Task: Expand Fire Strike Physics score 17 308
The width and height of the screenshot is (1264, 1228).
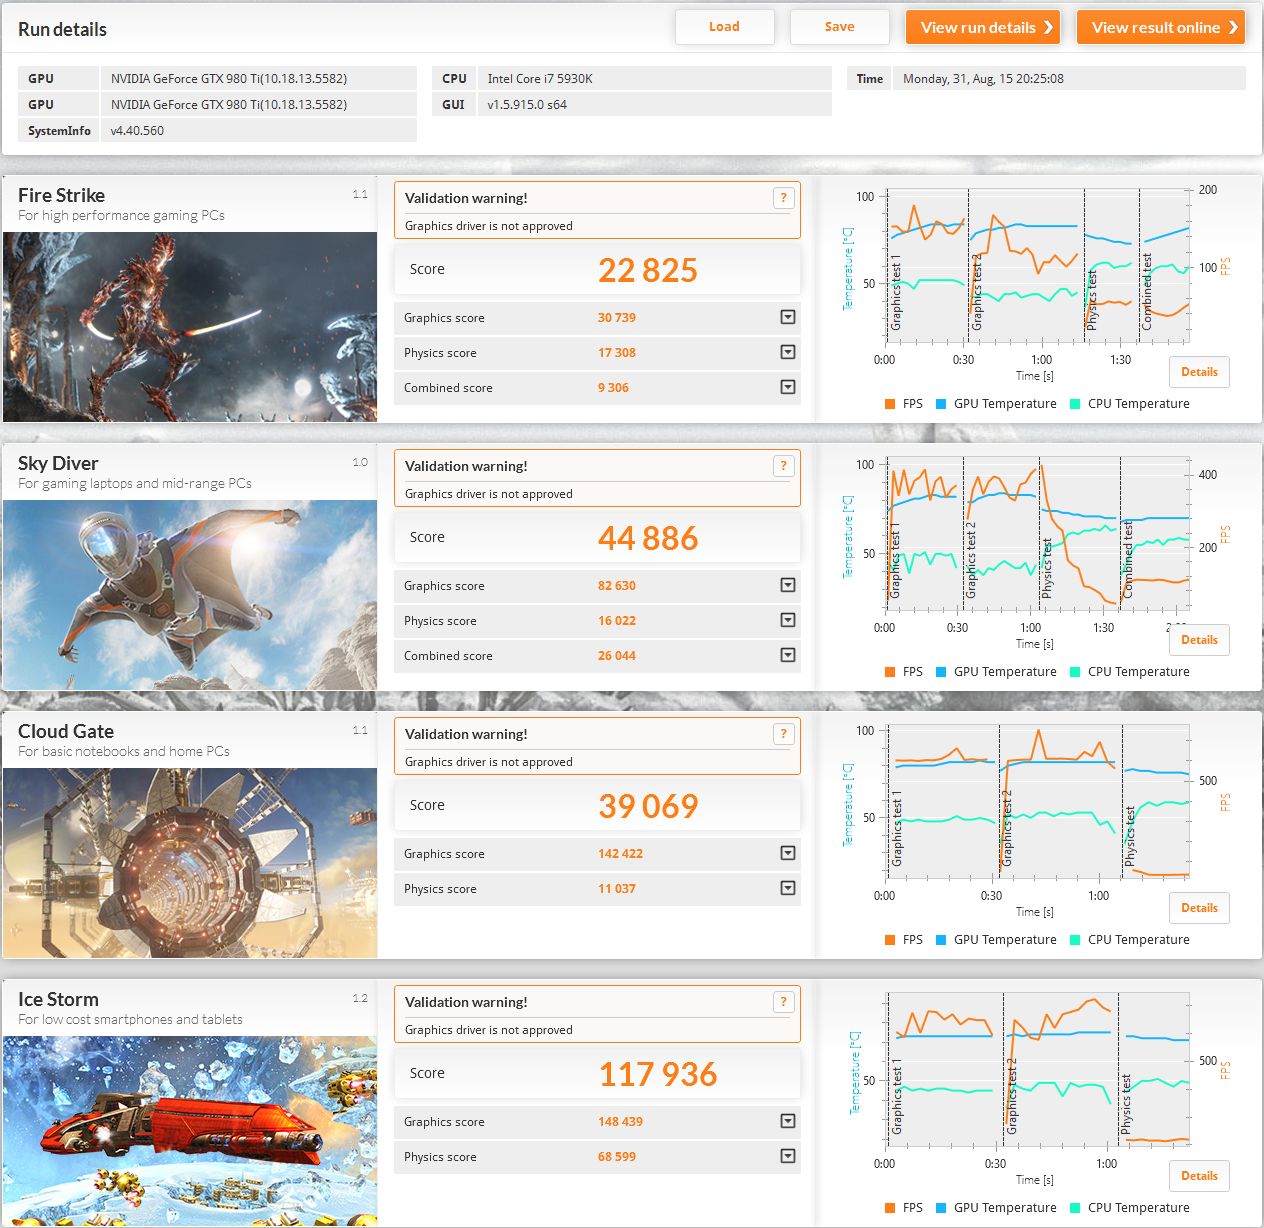Action: tap(788, 352)
